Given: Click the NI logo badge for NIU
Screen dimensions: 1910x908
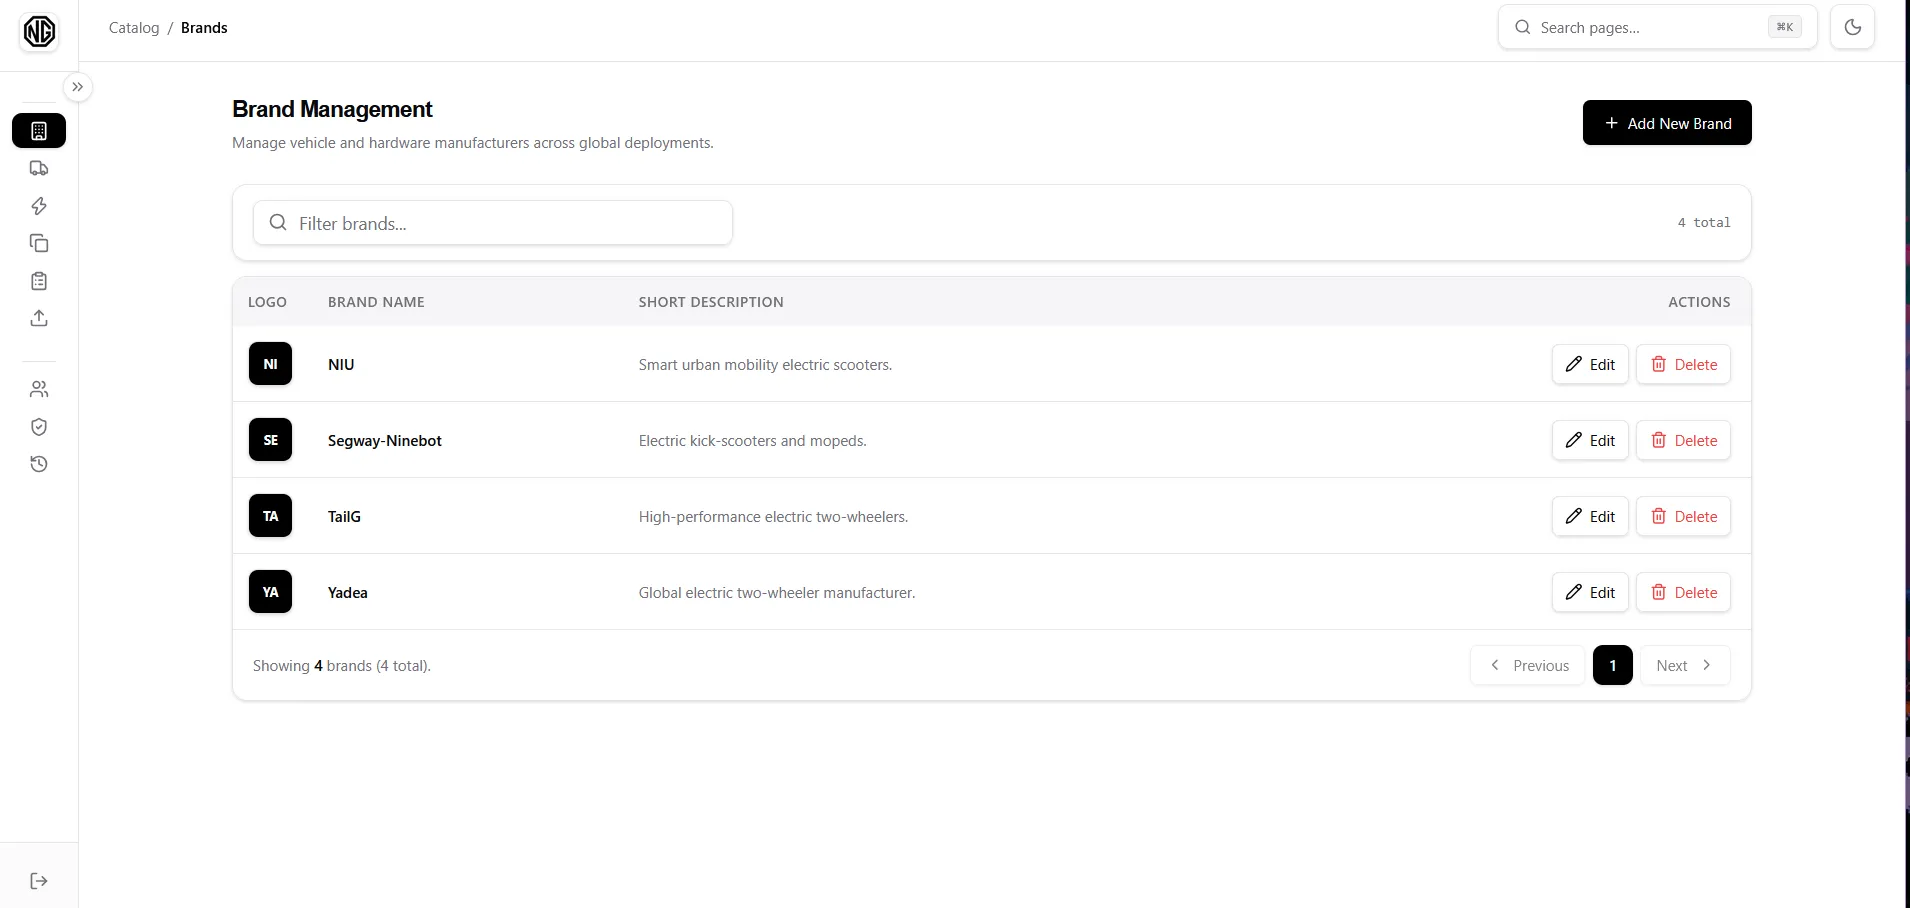Looking at the screenshot, I should click(x=270, y=364).
